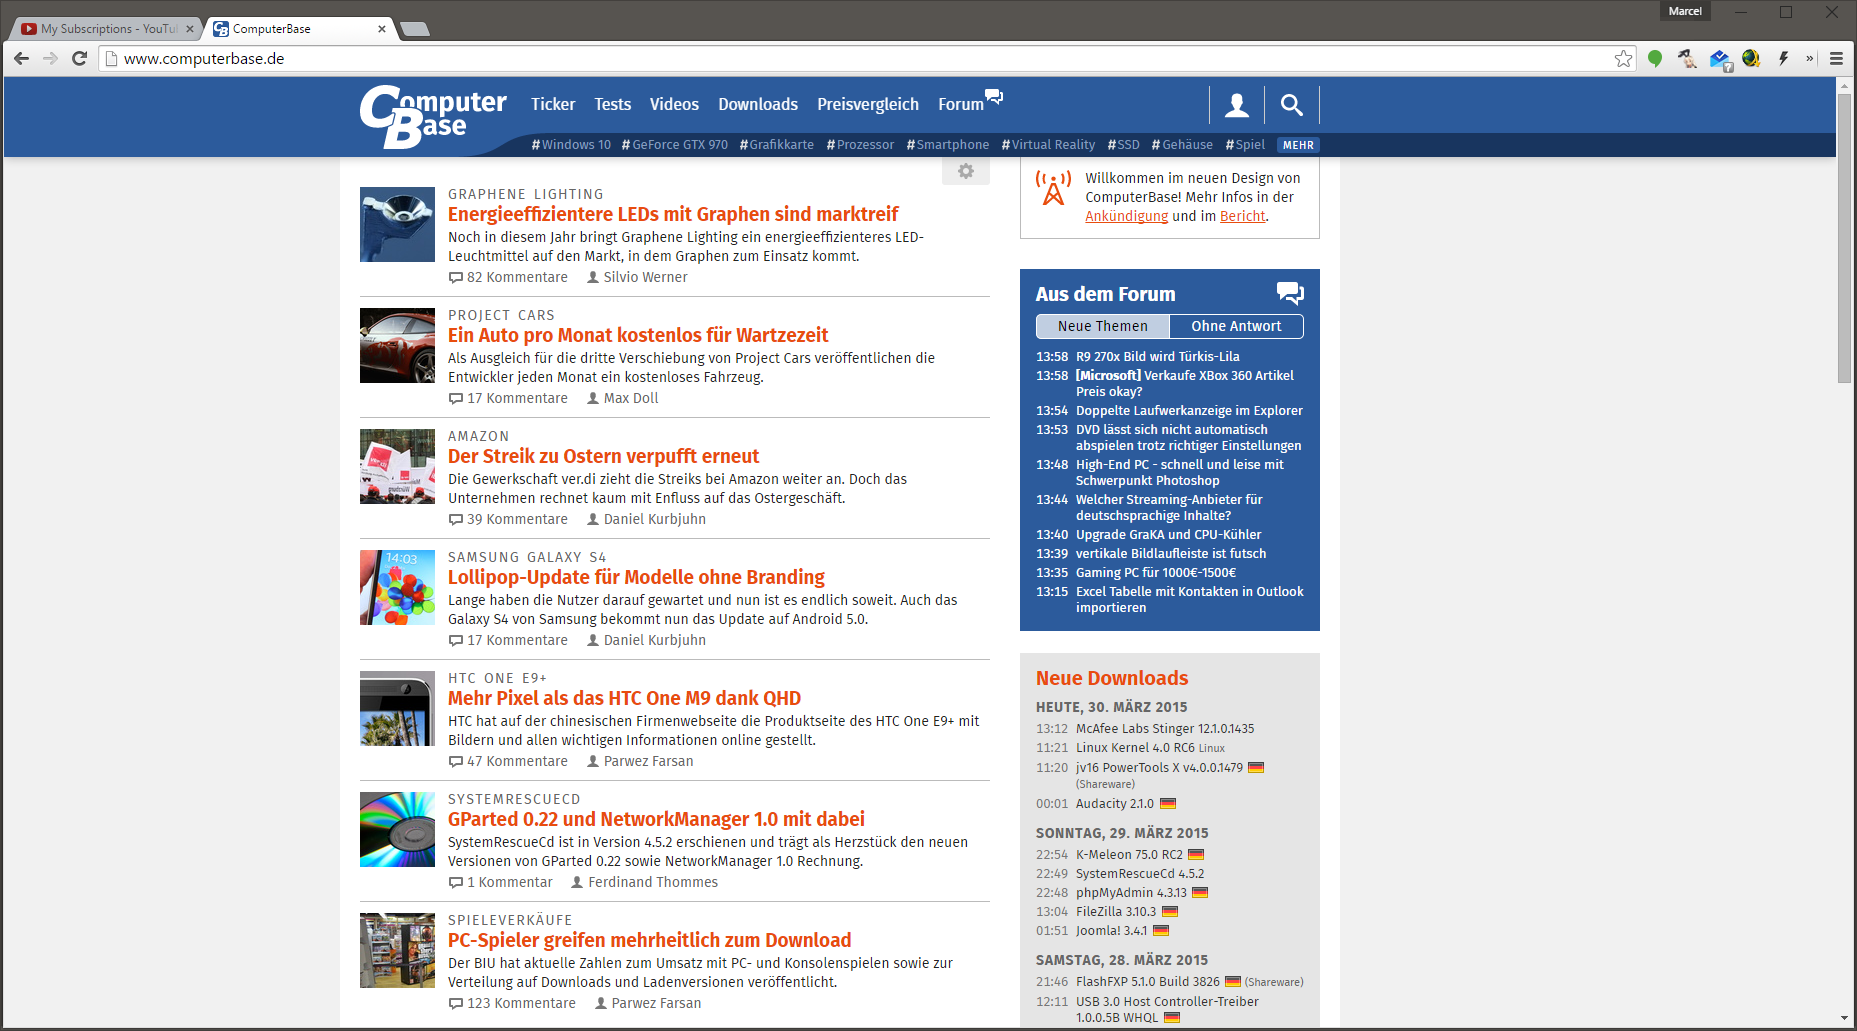Open the Chrome hamburger menu
This screenshot has height=1031, width=1857.
[x=1836, y=58]
